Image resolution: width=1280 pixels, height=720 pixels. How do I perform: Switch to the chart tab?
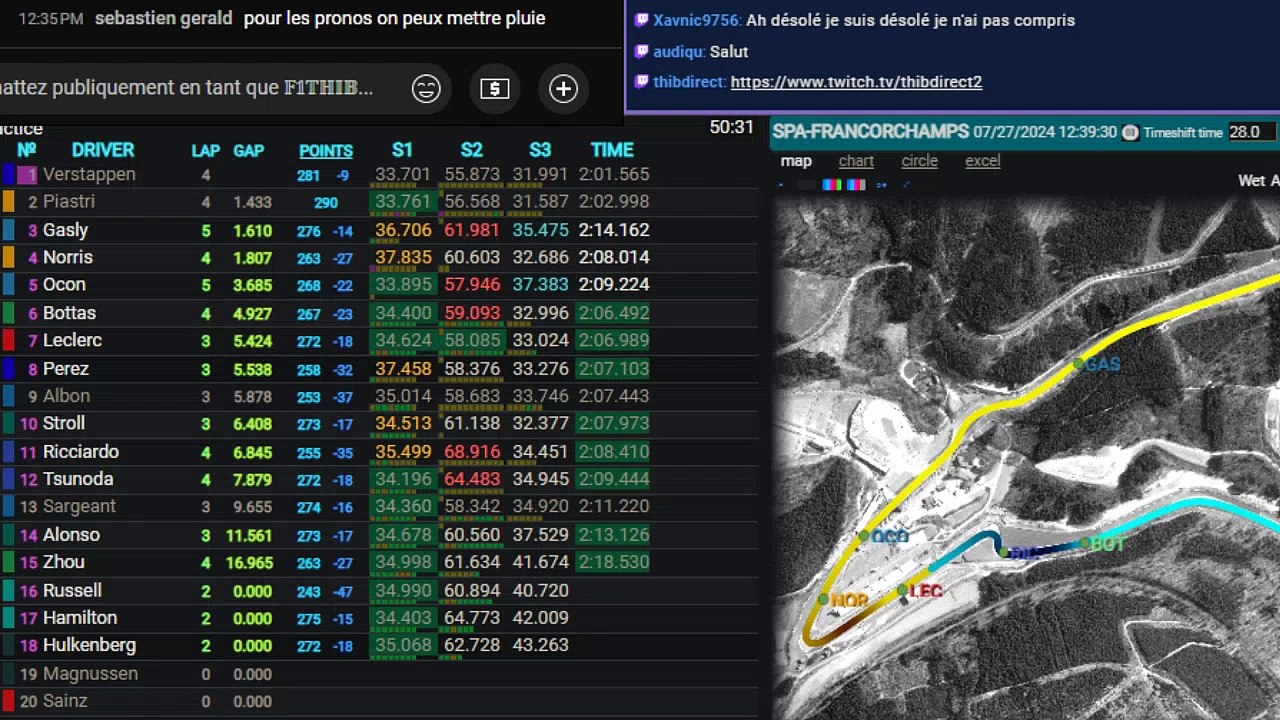(856, 161)
